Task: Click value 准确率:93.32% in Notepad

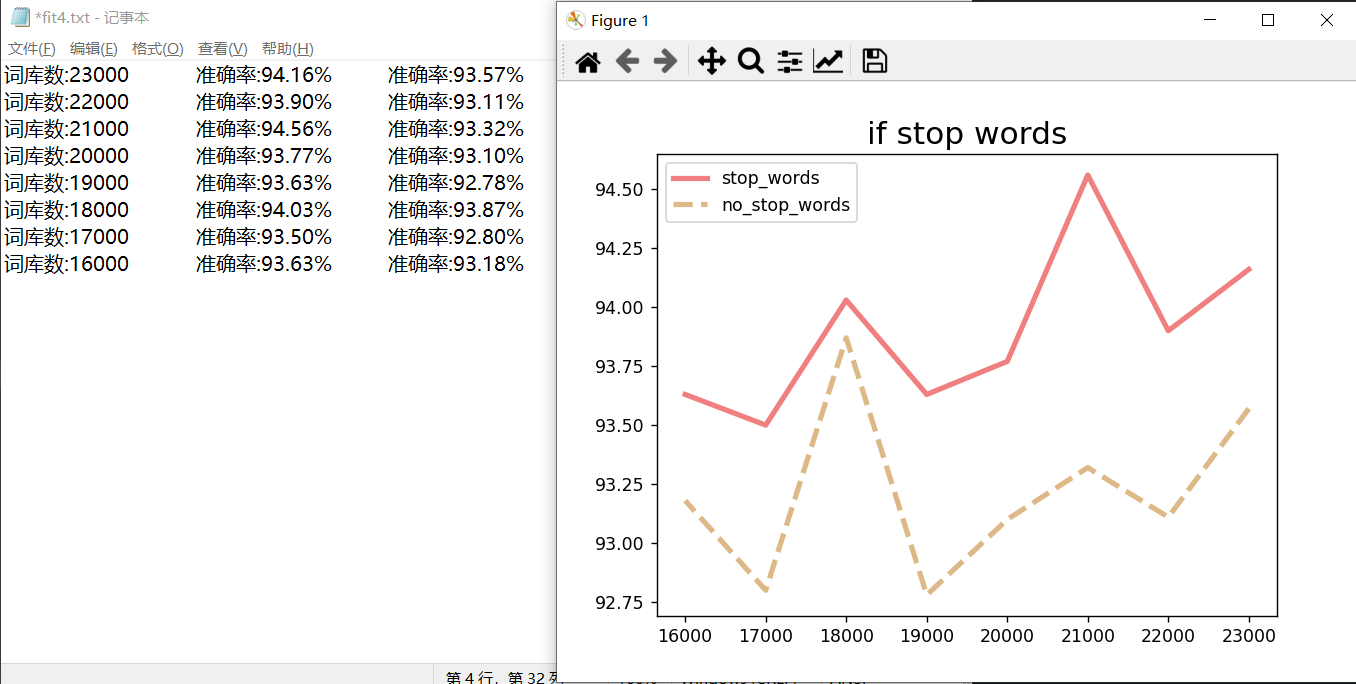Action: 456,129
